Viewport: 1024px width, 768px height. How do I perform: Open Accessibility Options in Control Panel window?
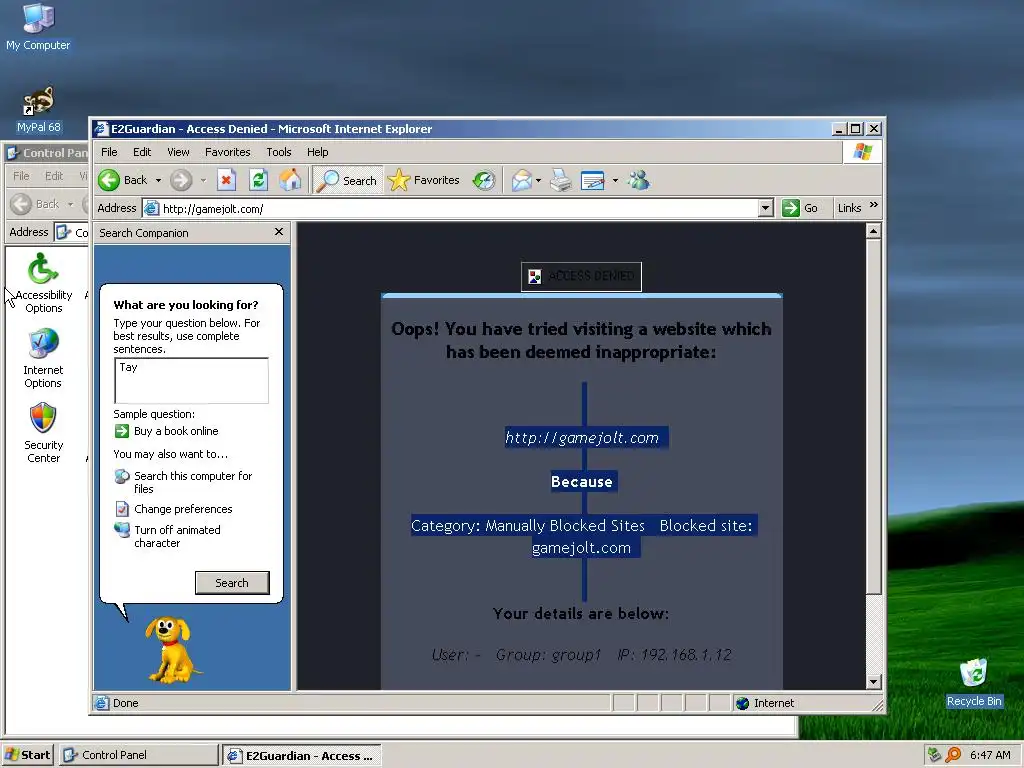pos(44,283)
